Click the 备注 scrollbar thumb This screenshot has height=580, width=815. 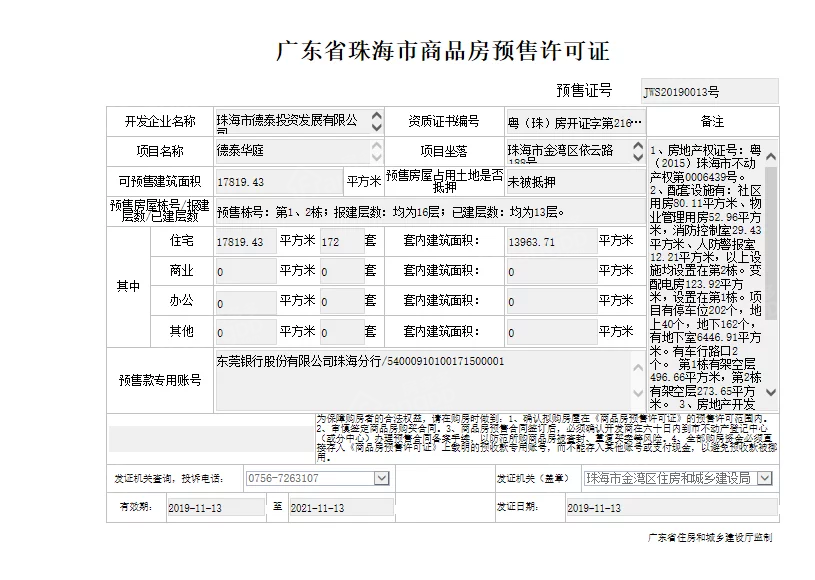pos(771,243)
